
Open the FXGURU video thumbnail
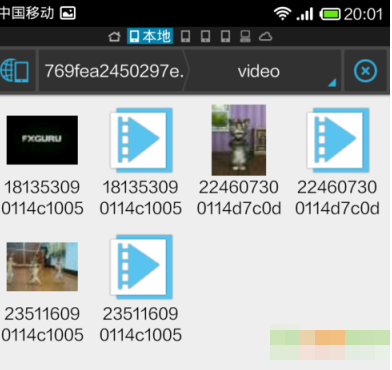click(x=42, y=140)
